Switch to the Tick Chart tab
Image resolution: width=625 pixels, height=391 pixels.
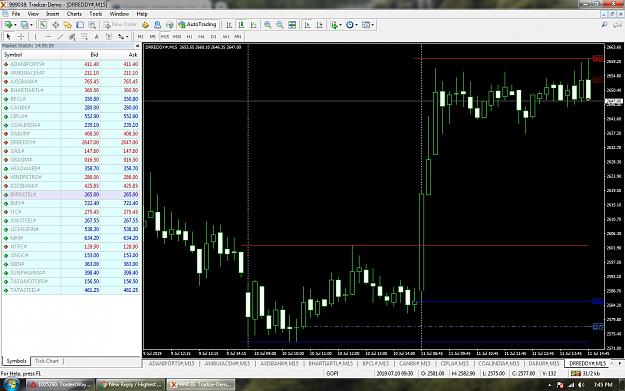[47, 361]
